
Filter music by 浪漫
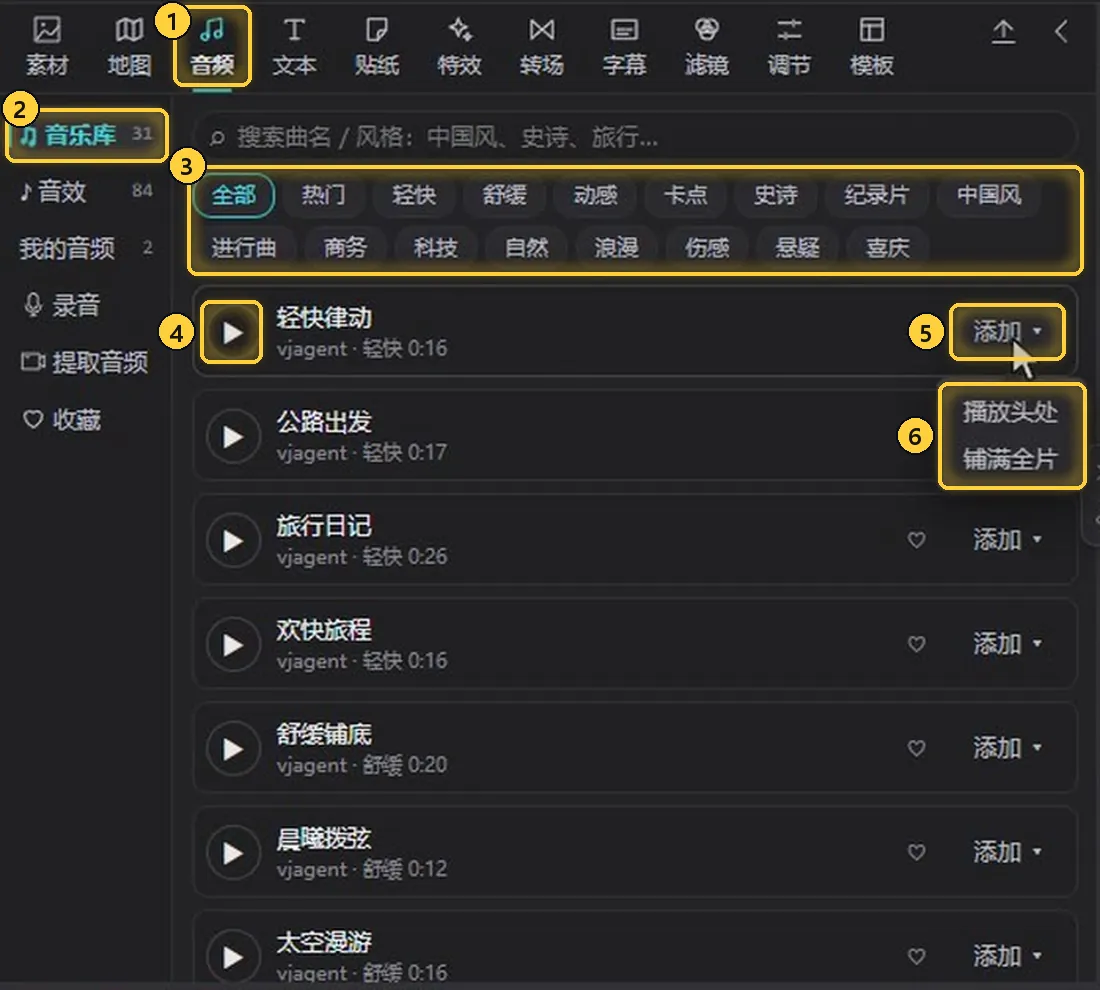coord(617,248)
